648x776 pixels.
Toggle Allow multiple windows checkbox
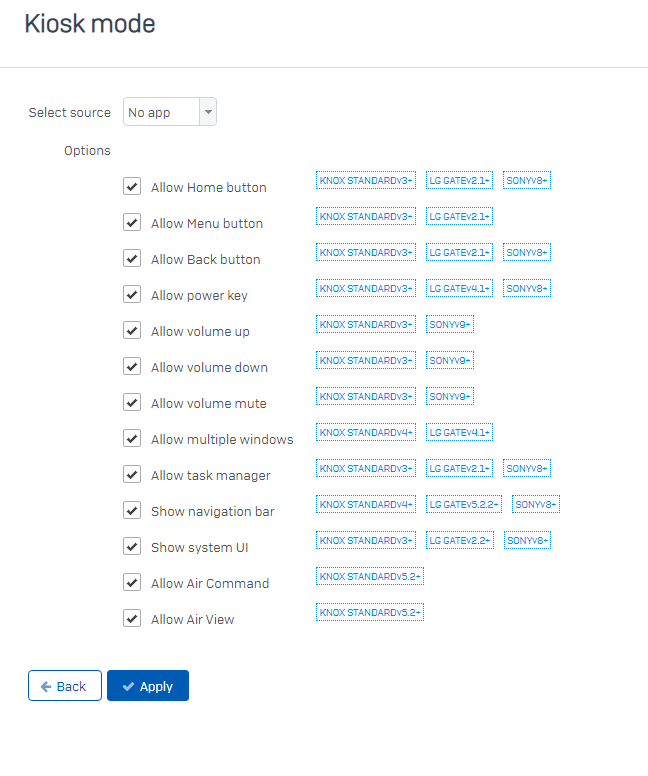point(132,438)
